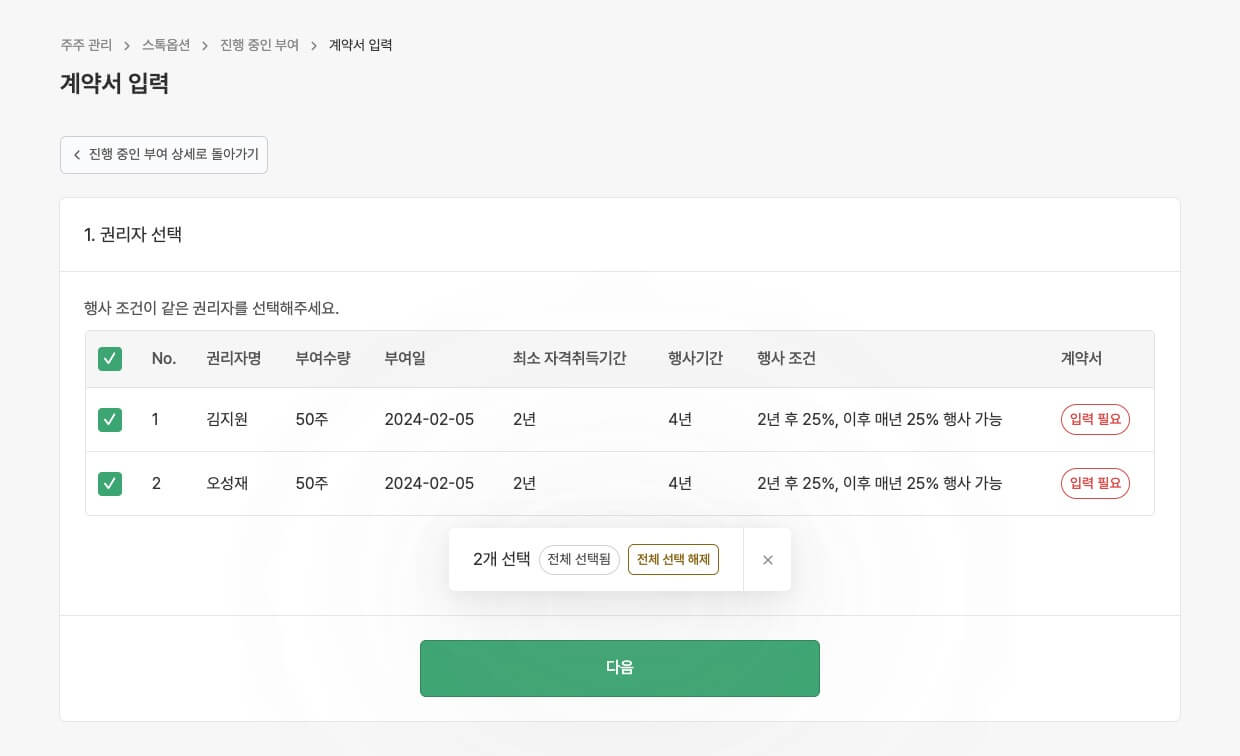Toggle the select-all checkbox in the table header
The image size is (1240, 756).
110,358
